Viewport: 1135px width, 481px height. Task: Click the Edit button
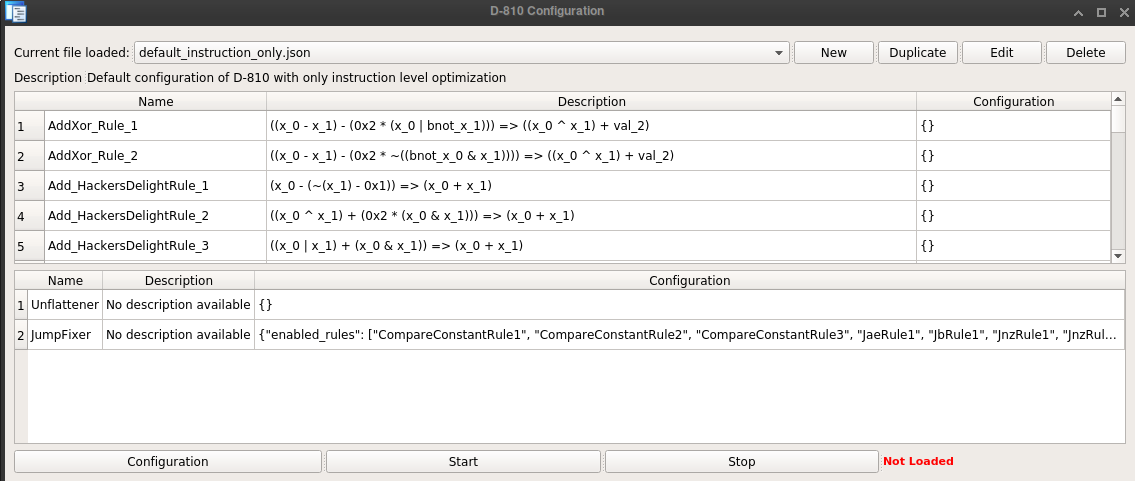point(1001,53)
